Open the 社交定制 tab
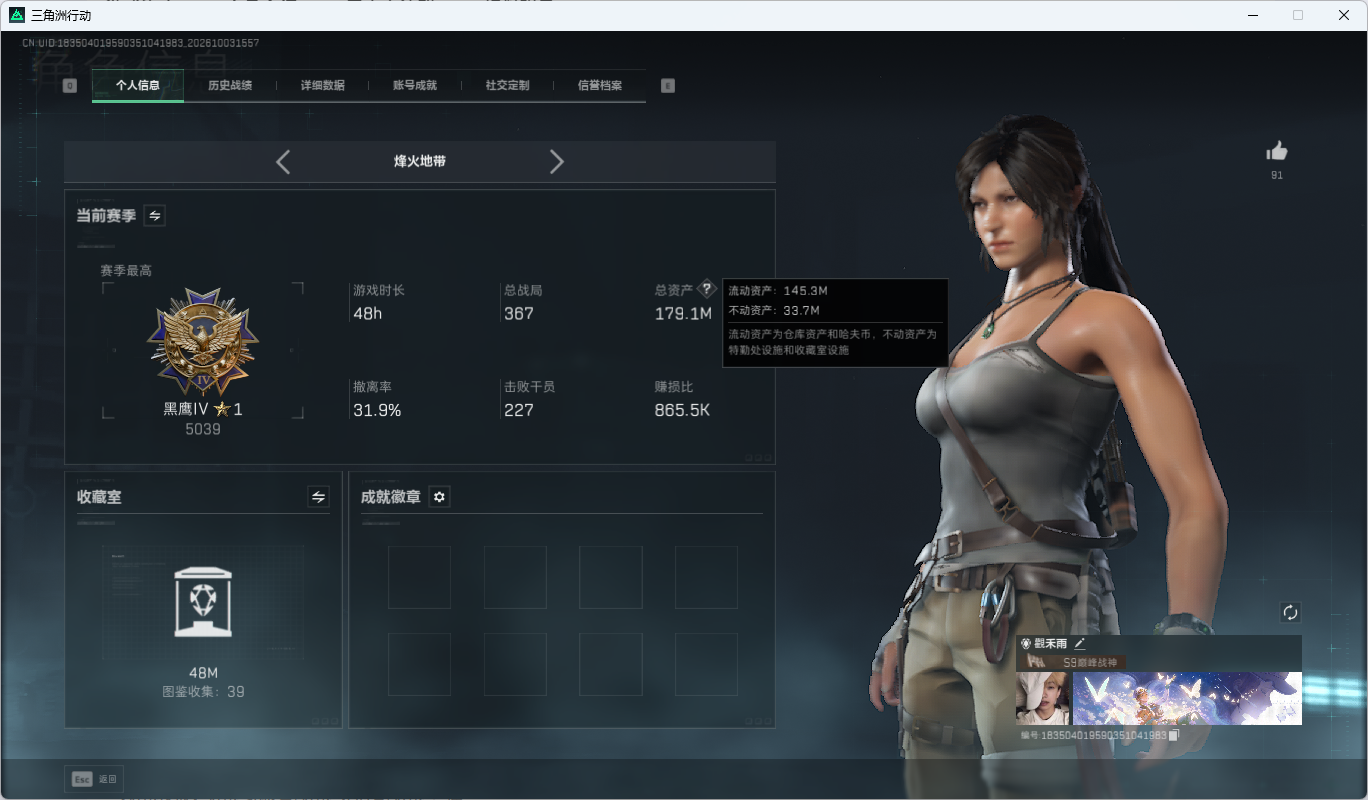 (x=508, y=86)
